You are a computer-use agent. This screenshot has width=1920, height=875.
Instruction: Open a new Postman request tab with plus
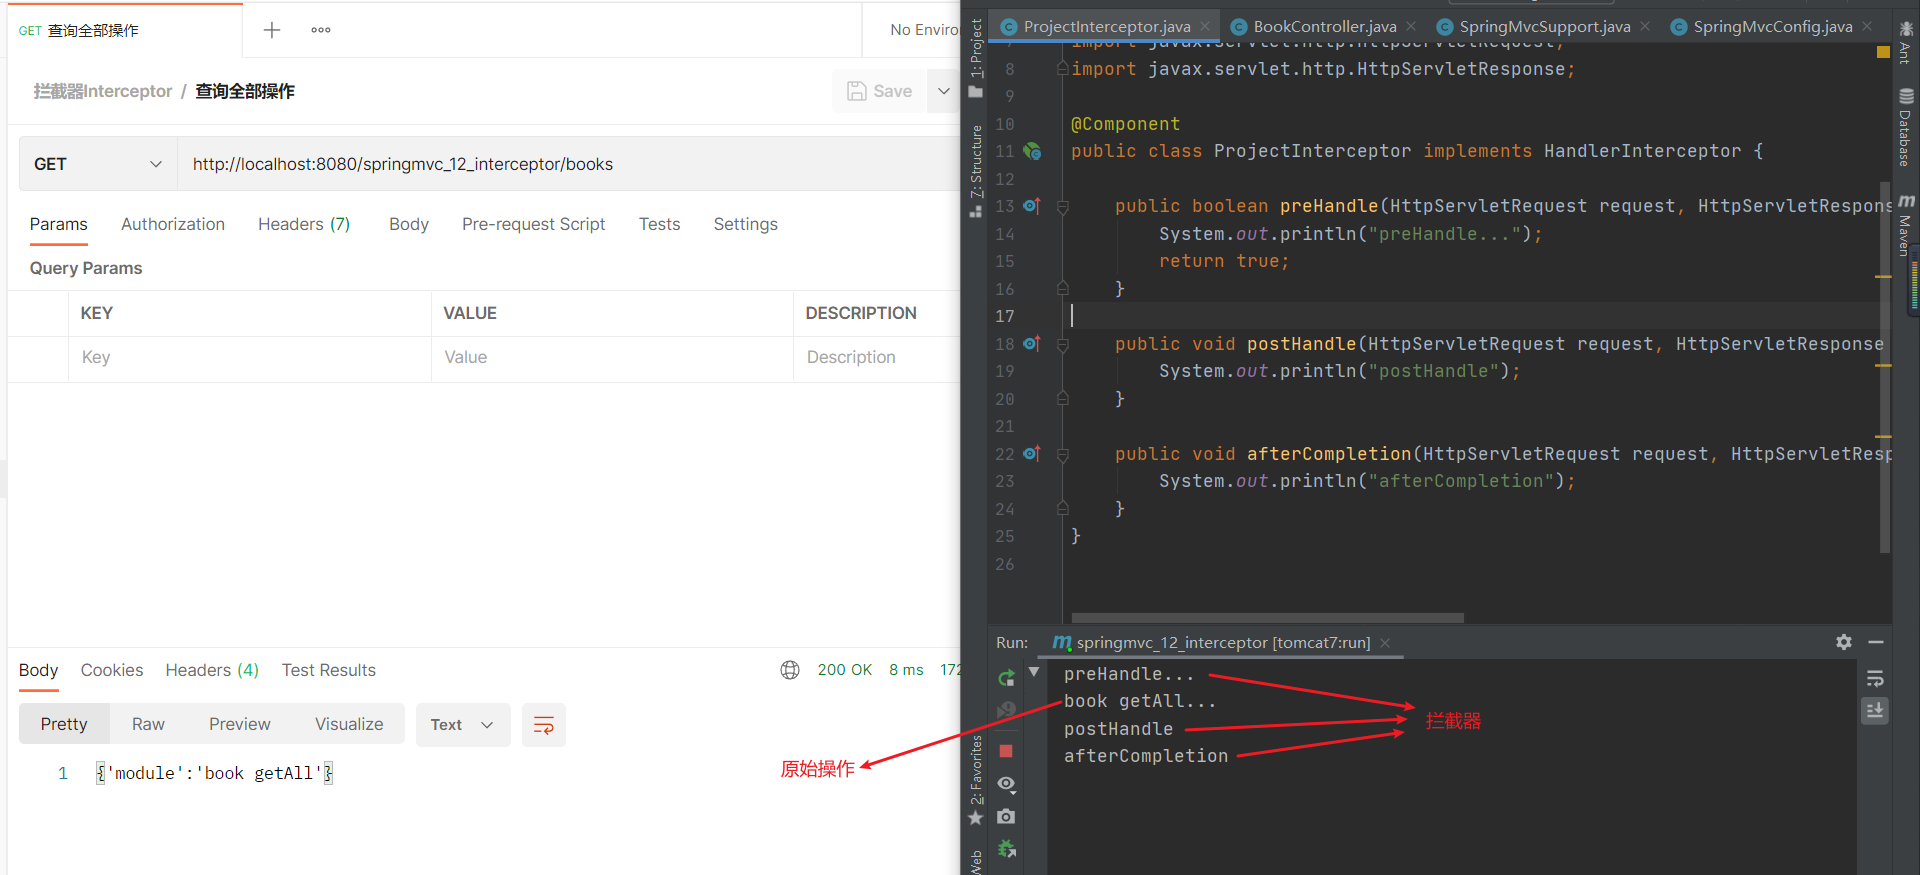coord(271,30)
